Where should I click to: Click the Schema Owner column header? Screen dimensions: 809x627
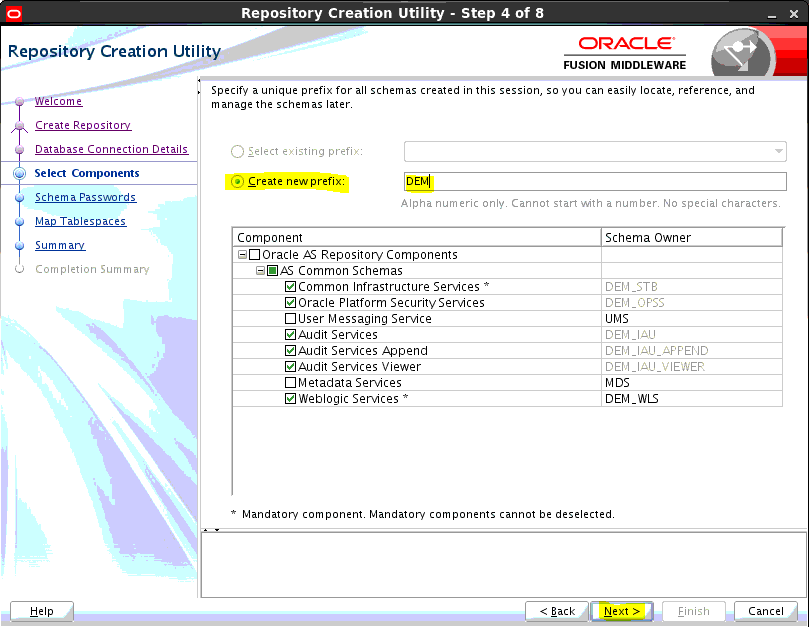coord(692,237)
